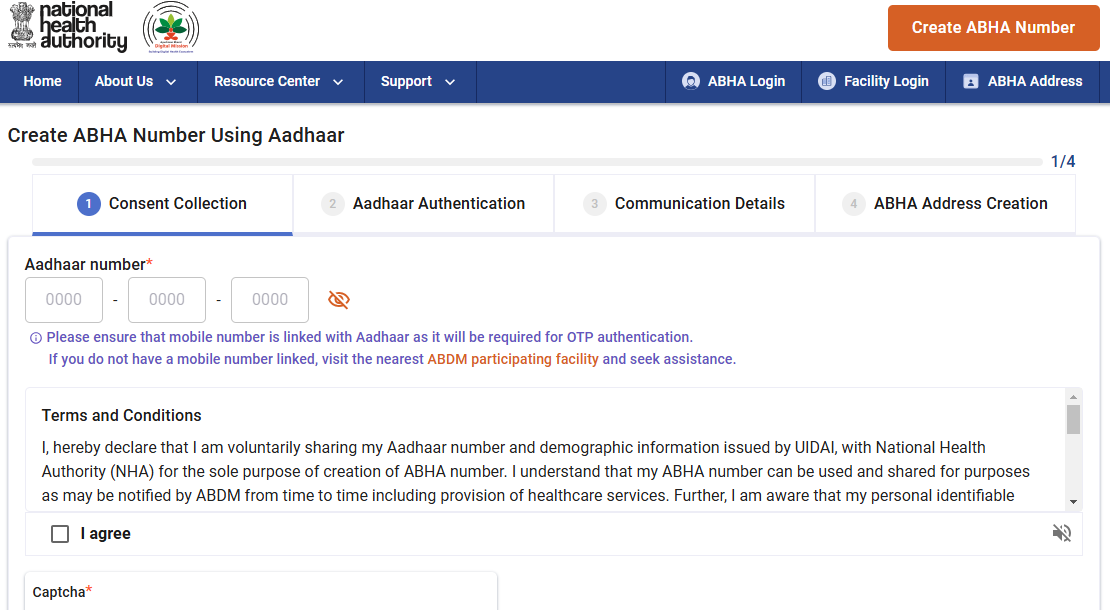The width and height of the screenshot is (1110, 610).
Task: Click the terms scrollbar up arrow
Action: point(1073,397)
